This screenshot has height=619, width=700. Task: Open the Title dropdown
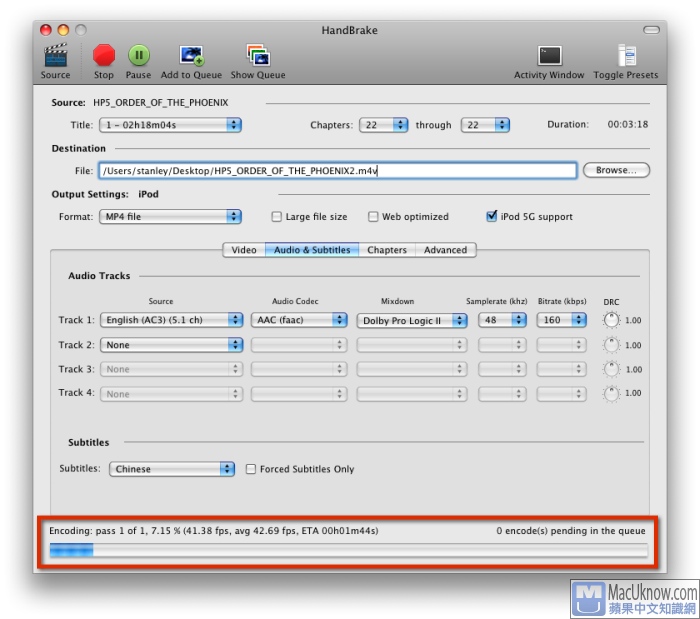(170, 125)
